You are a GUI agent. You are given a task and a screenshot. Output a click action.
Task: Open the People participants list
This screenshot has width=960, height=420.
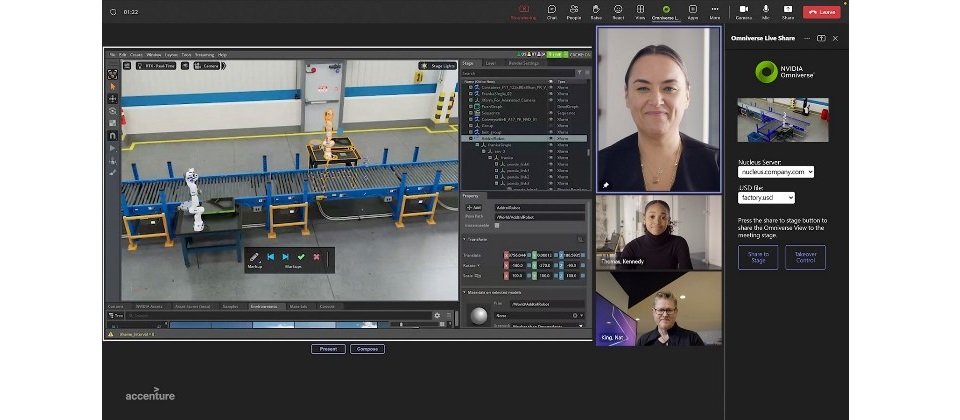pos(574,10)
